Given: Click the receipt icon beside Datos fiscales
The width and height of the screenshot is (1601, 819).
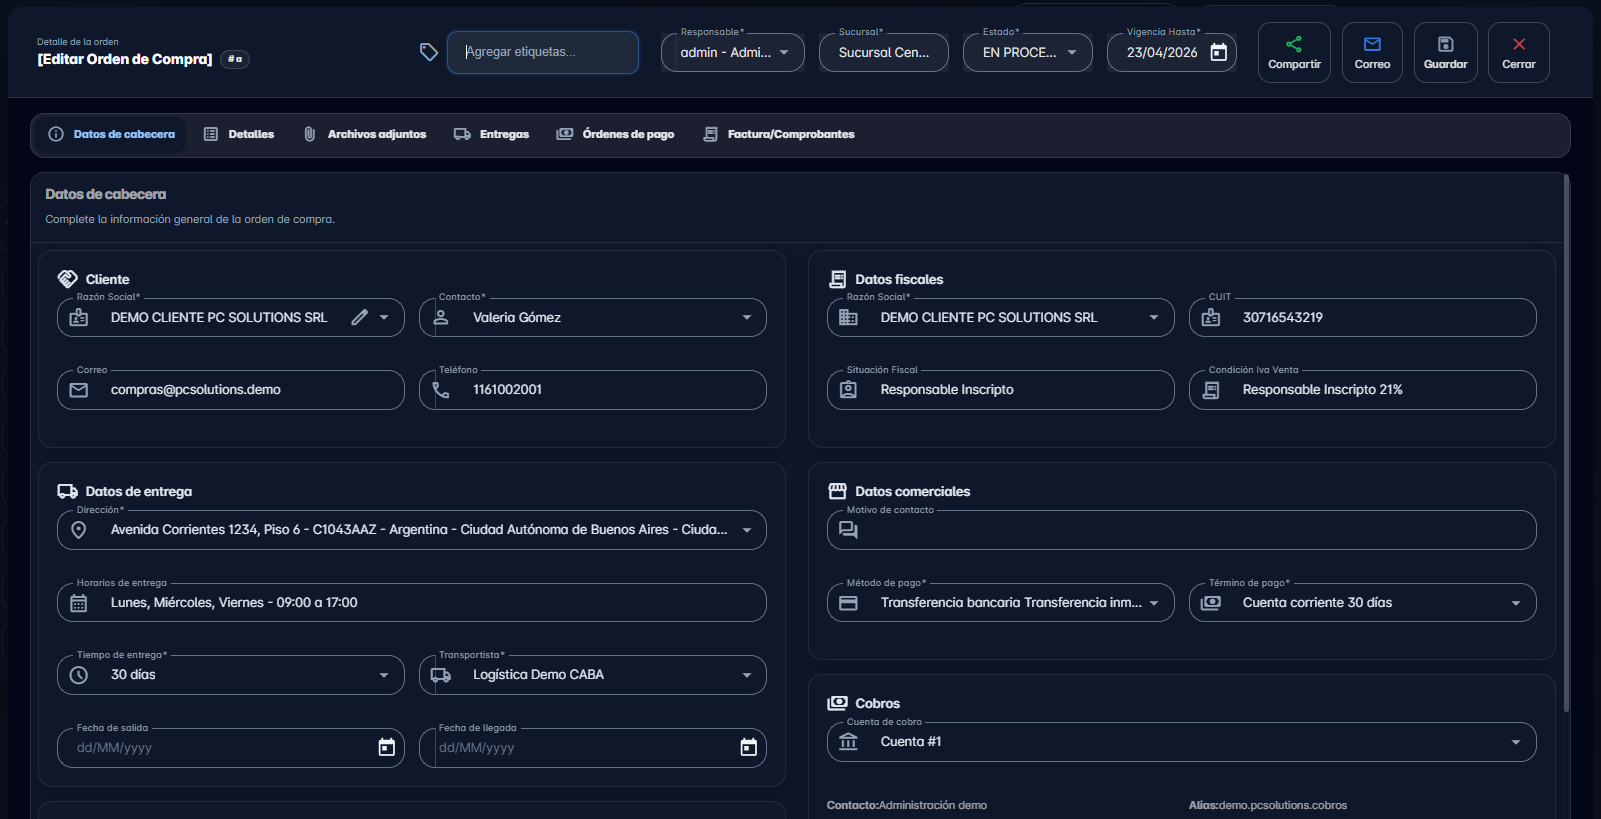Looking at the screenshot, I should click(837, 279).
